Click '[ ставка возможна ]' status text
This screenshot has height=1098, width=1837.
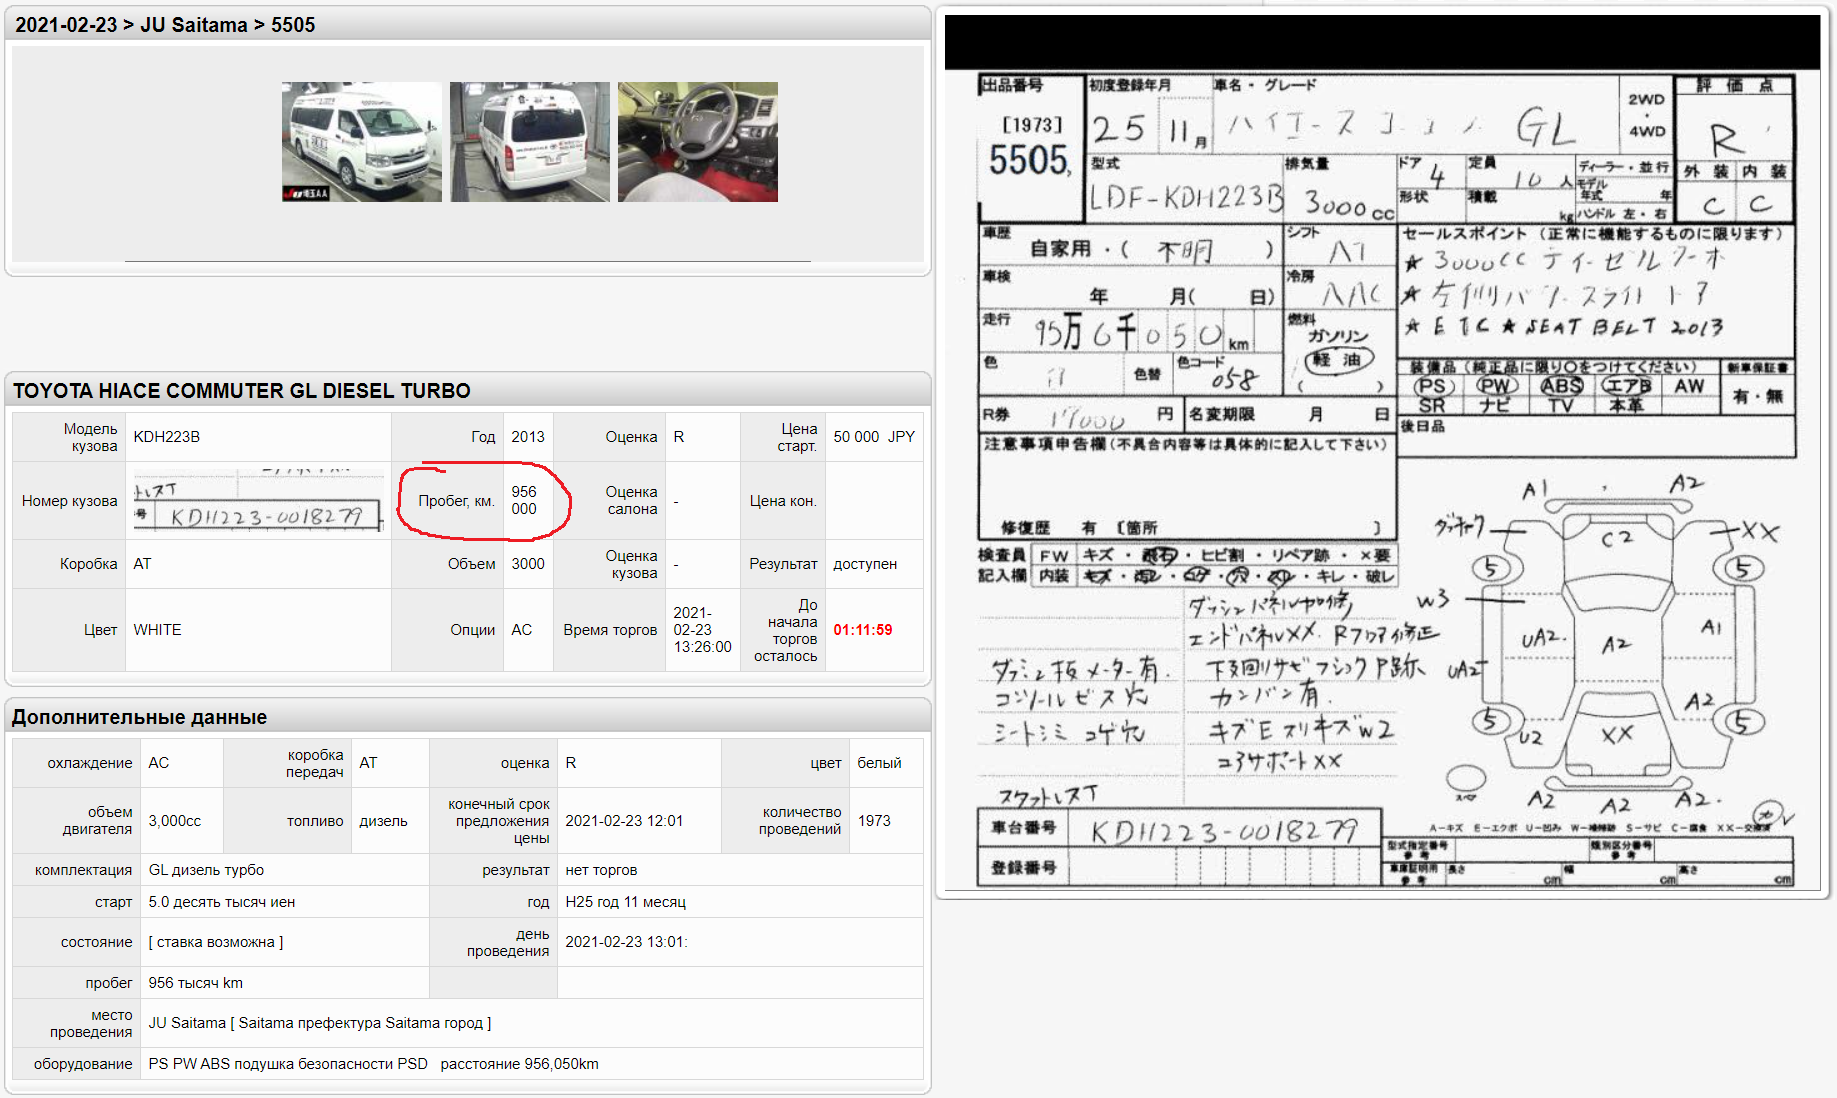(x=216, y=942)
